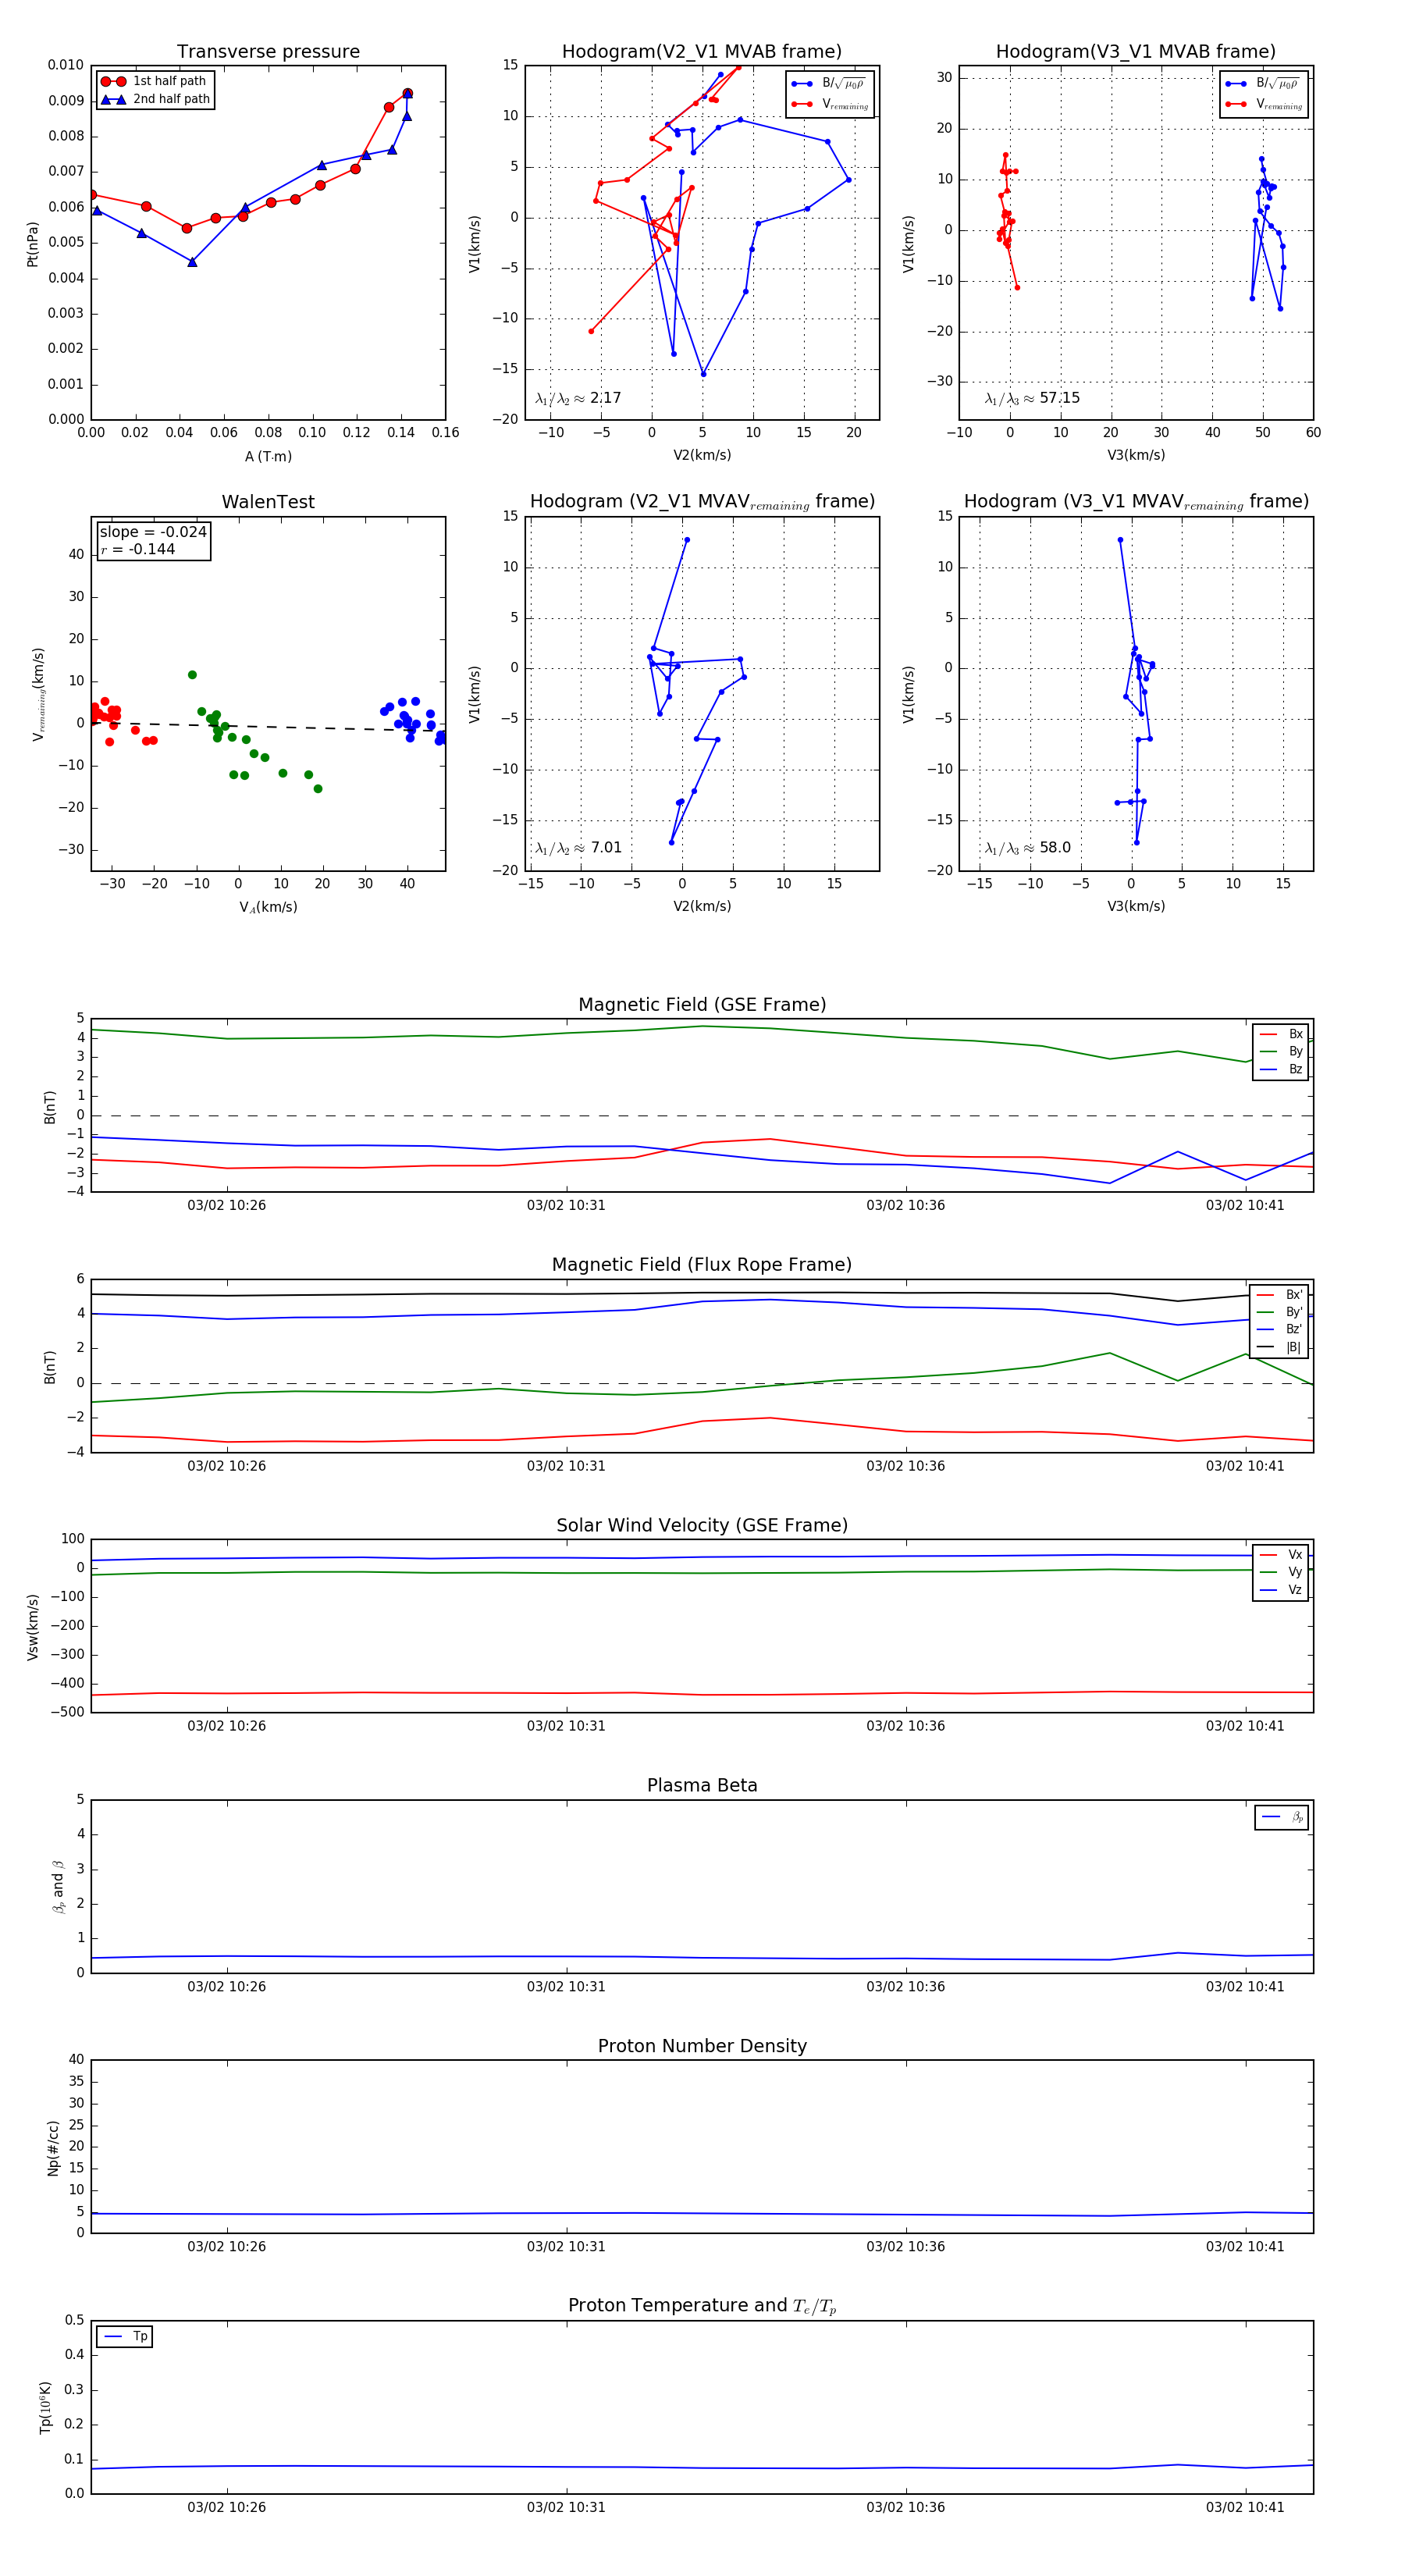Screen dimensions: 1405x2576
Task: Click the dashed regression line in WalenTest
Action: point(268,726)
